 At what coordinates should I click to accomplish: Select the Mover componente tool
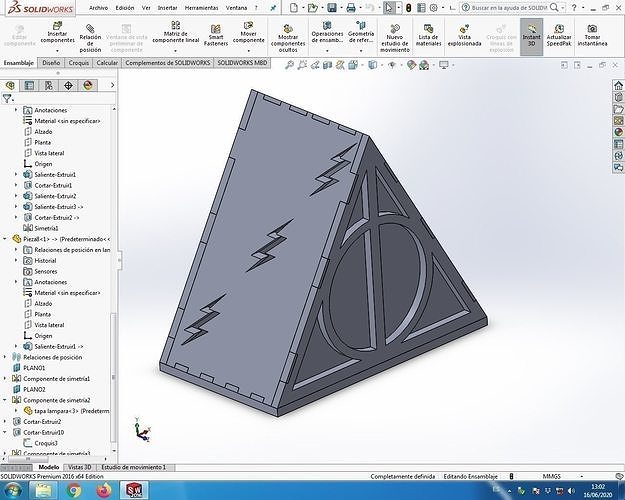248,32
